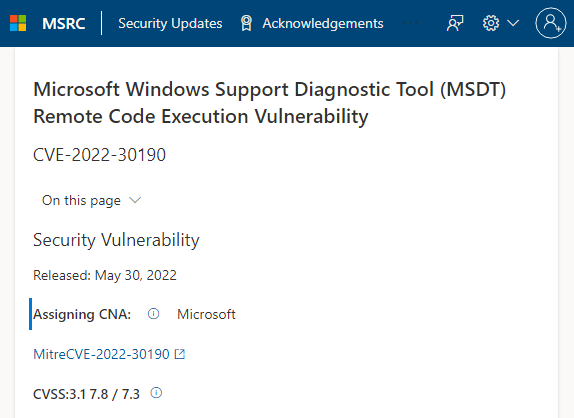Open the Security Updates menu item
Image resolution: width=574 pixels, height=418 pixels.
[x=170, y=23]
